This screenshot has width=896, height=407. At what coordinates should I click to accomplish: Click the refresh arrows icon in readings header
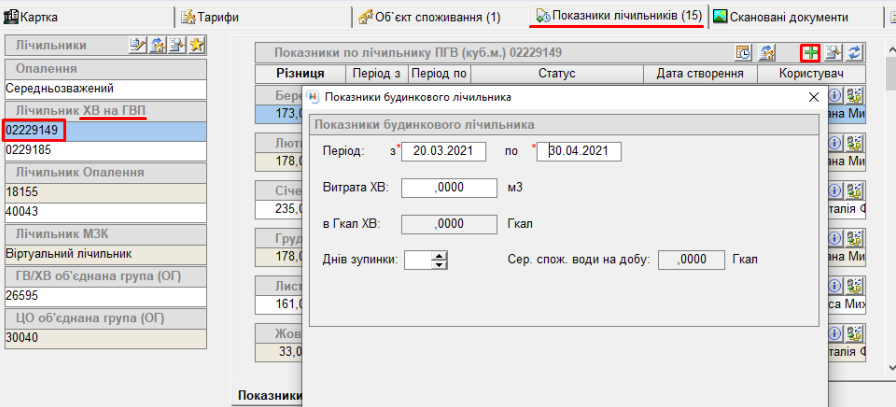tap(855, 53)
